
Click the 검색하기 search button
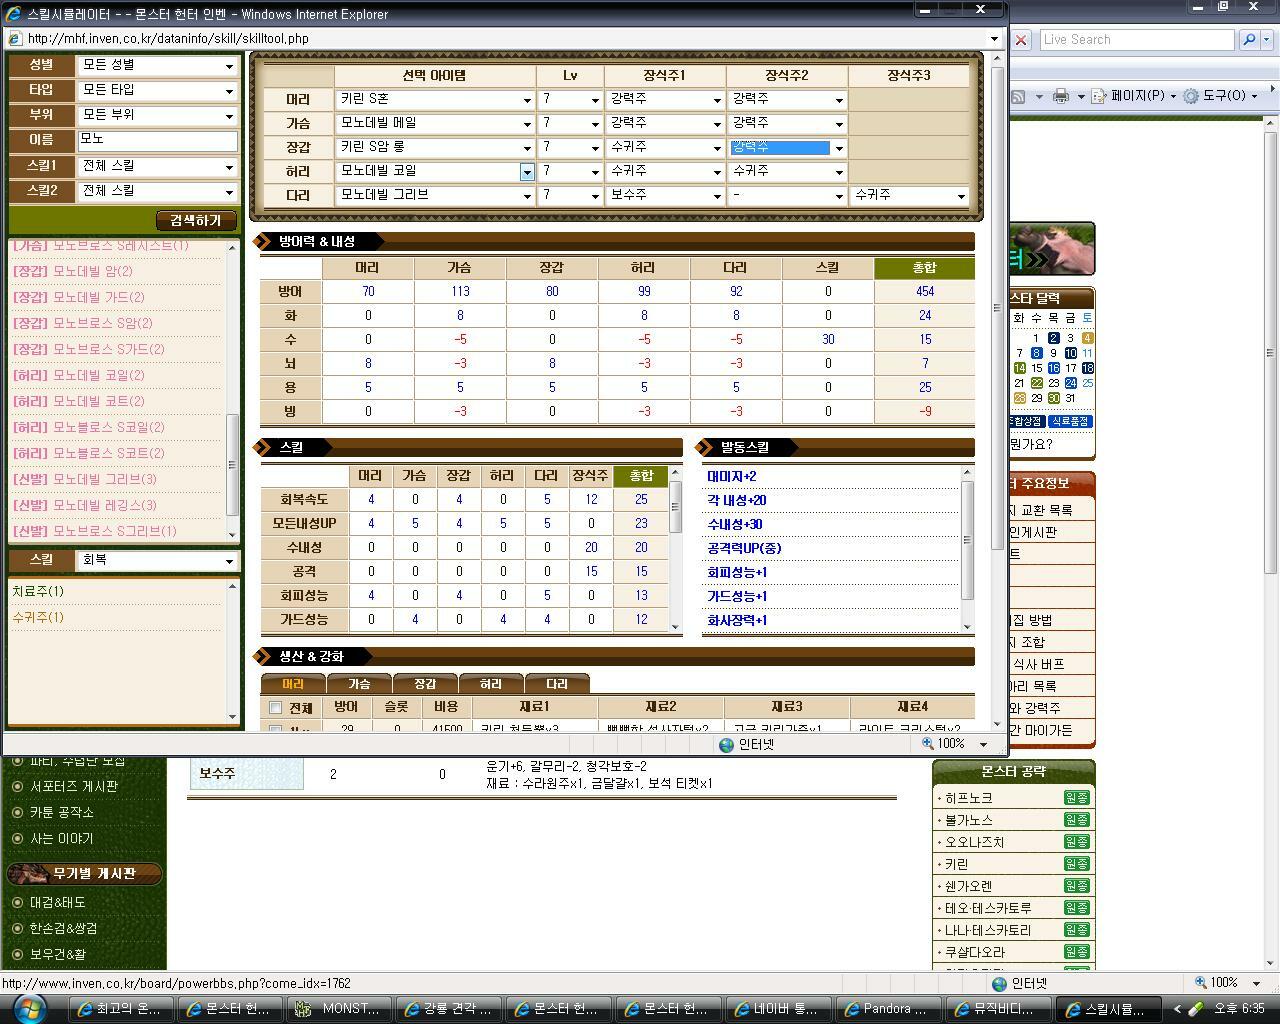[x=196, y=220]
